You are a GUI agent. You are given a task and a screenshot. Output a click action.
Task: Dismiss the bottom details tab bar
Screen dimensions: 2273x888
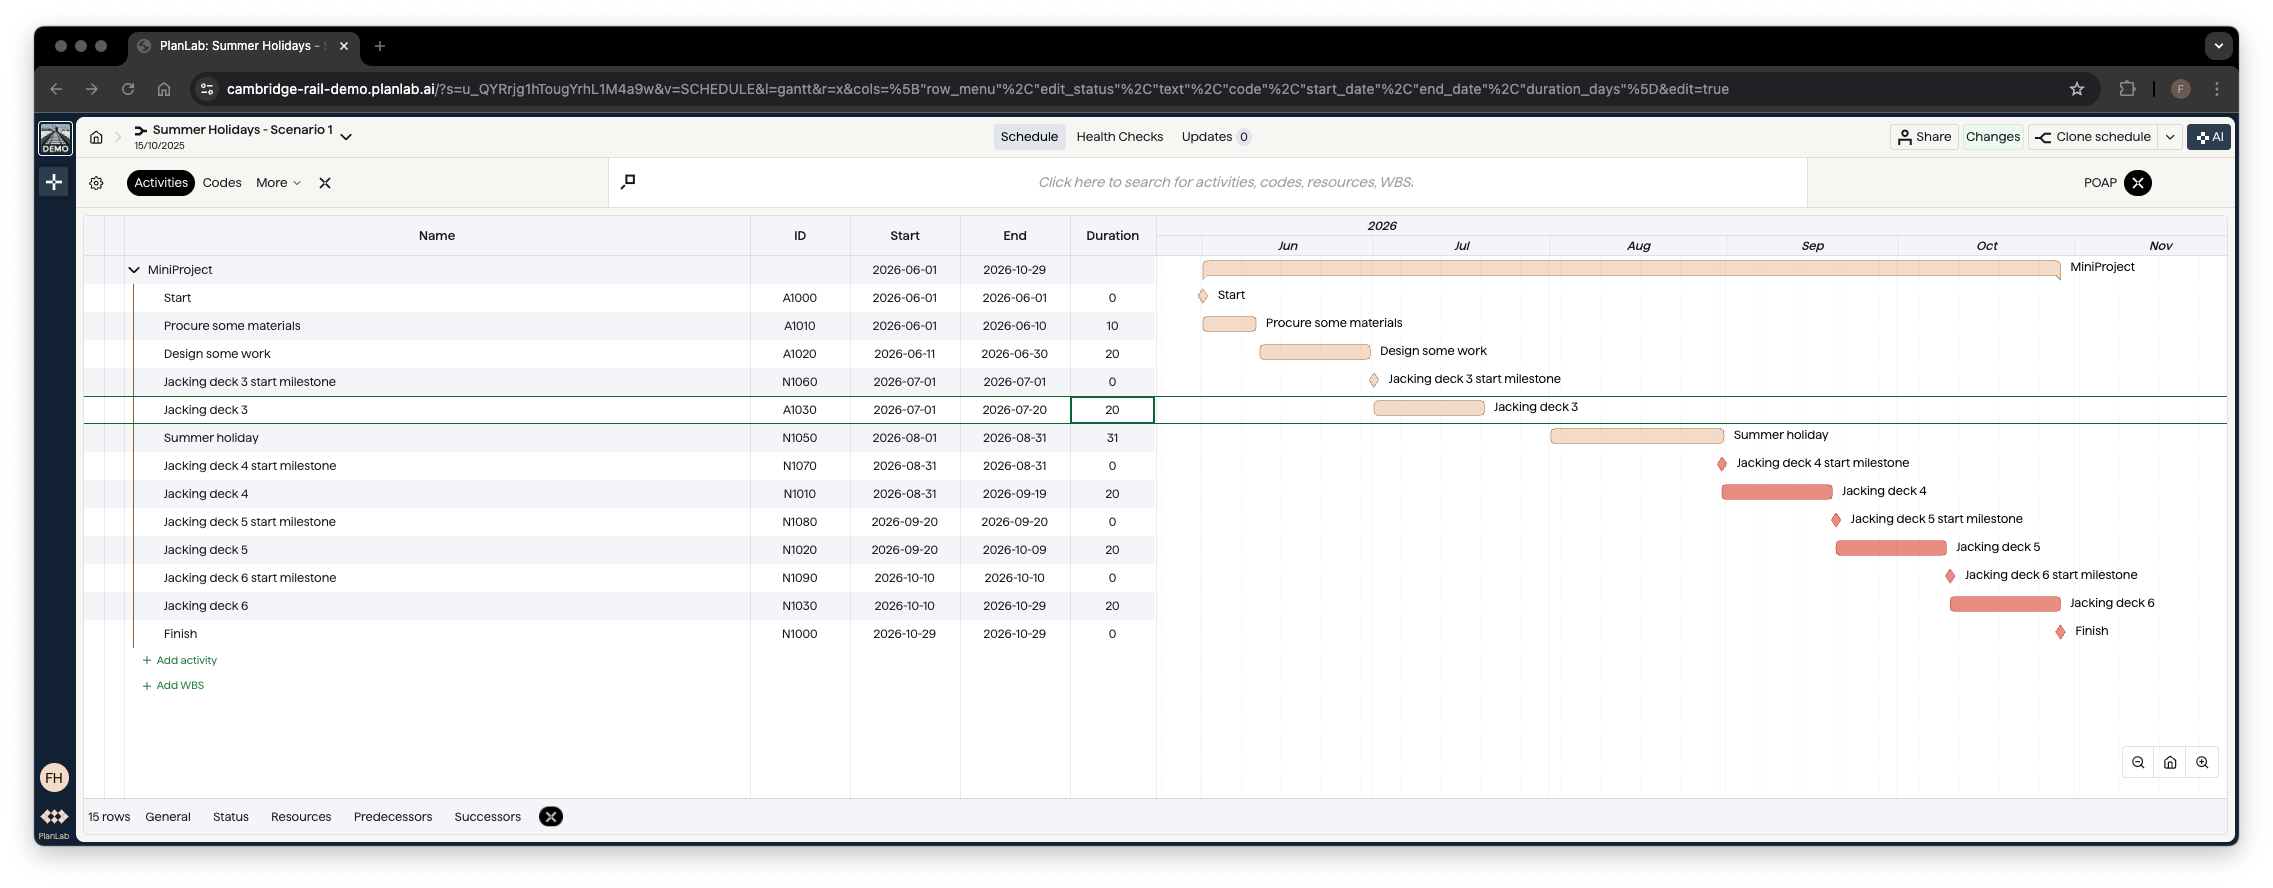click(551, 817)
